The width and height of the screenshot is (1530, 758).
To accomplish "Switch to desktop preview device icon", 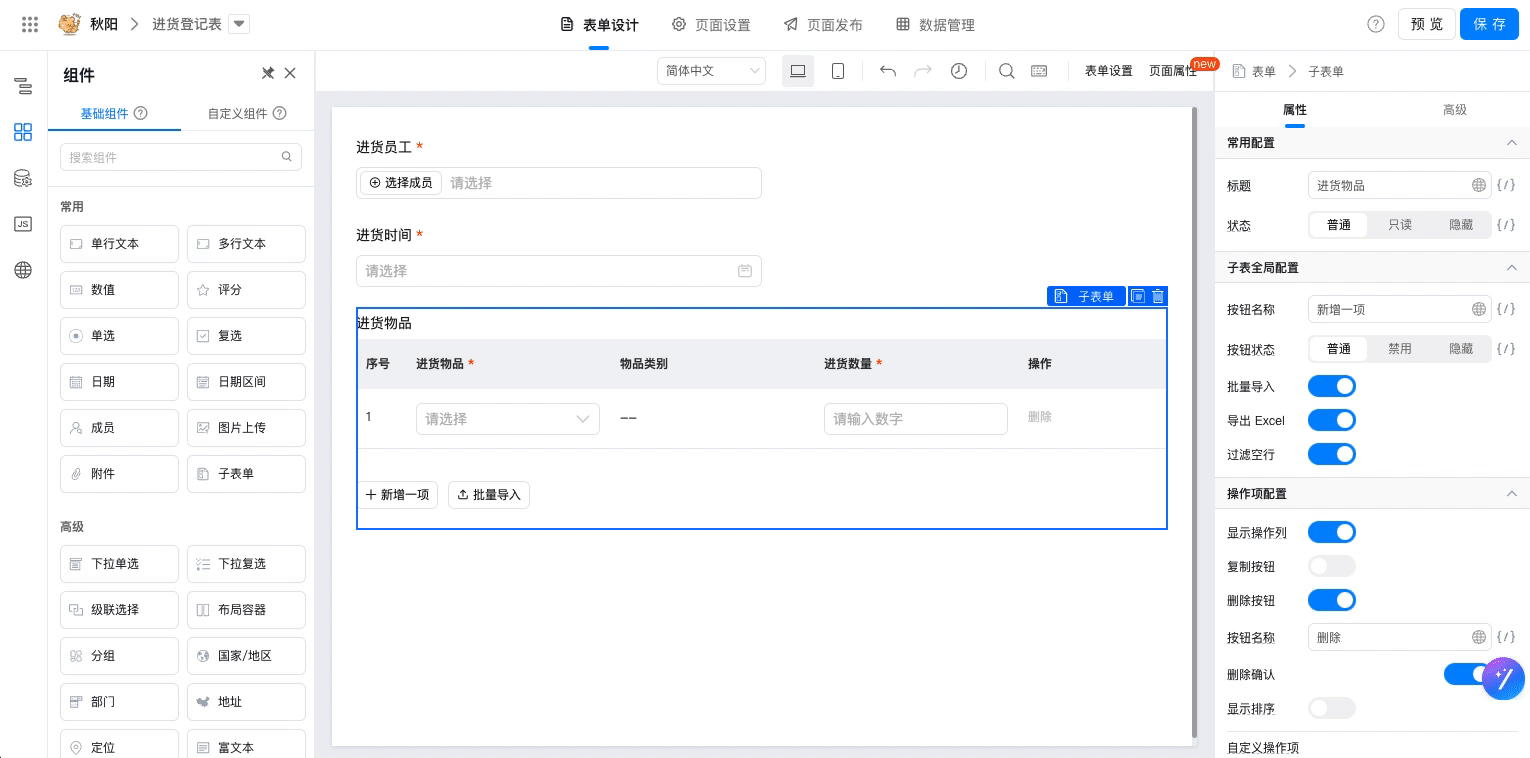I will (798, 71).
